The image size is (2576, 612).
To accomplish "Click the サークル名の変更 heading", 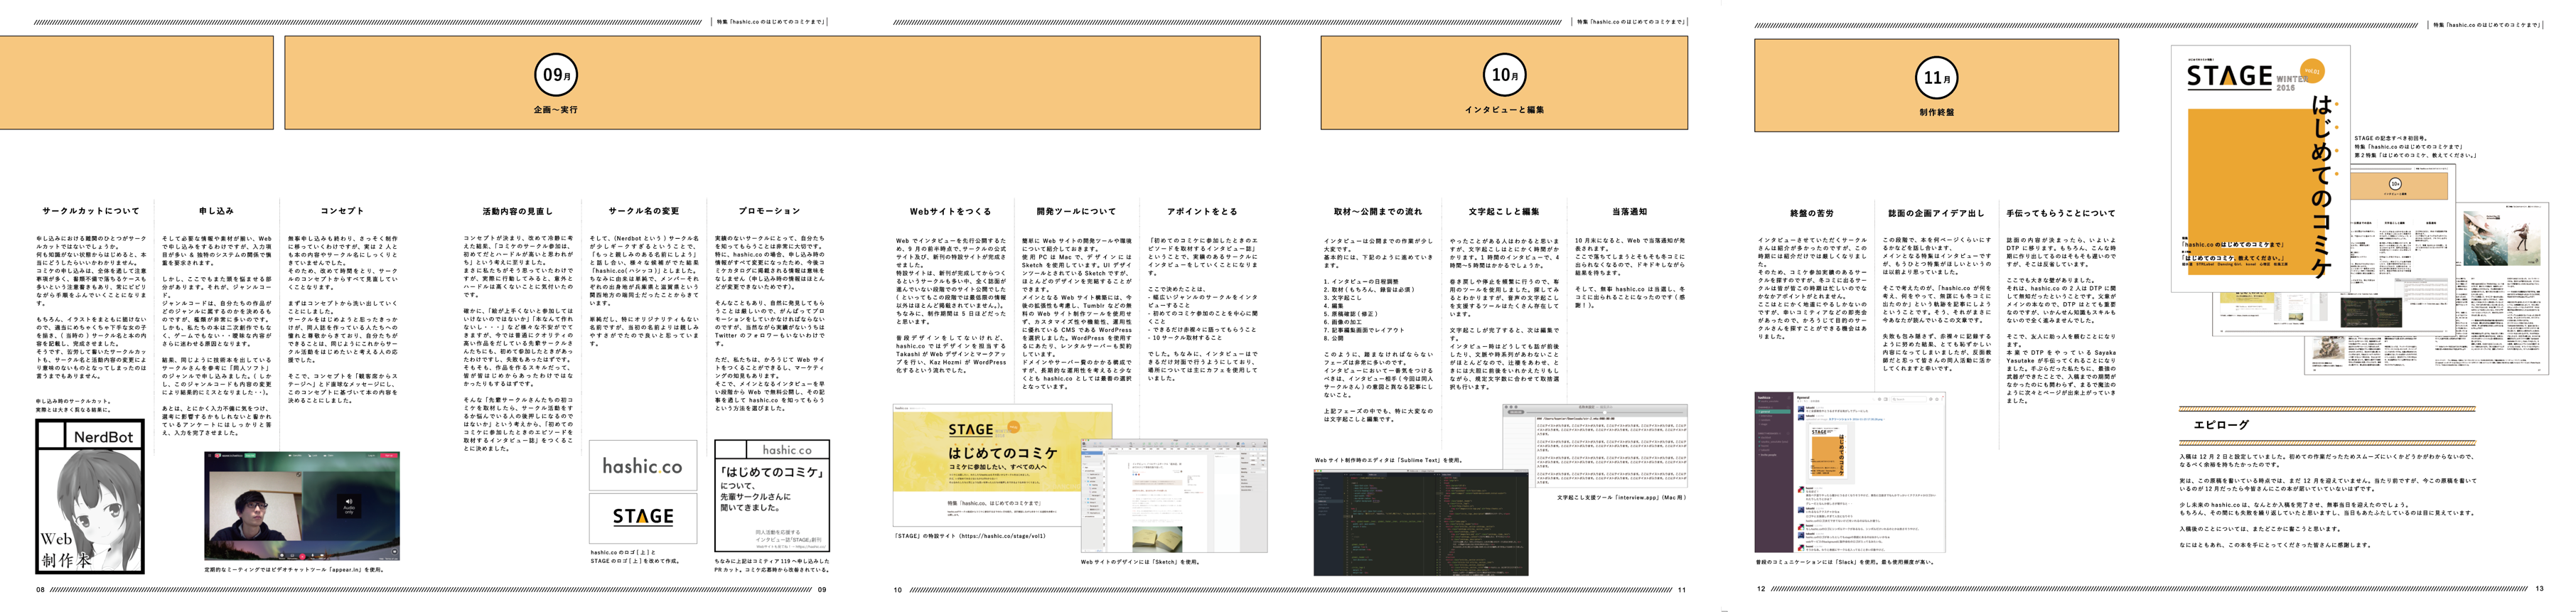I will pyautogui.click(x=644, y=211).
